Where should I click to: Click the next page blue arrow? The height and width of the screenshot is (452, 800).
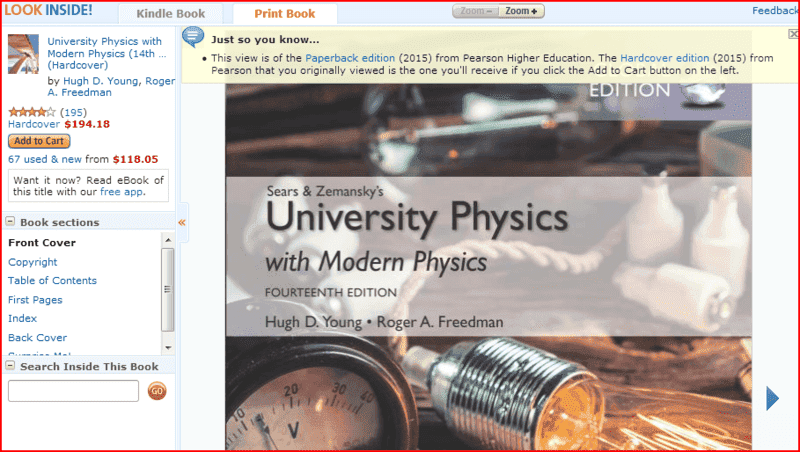[772, 398]
